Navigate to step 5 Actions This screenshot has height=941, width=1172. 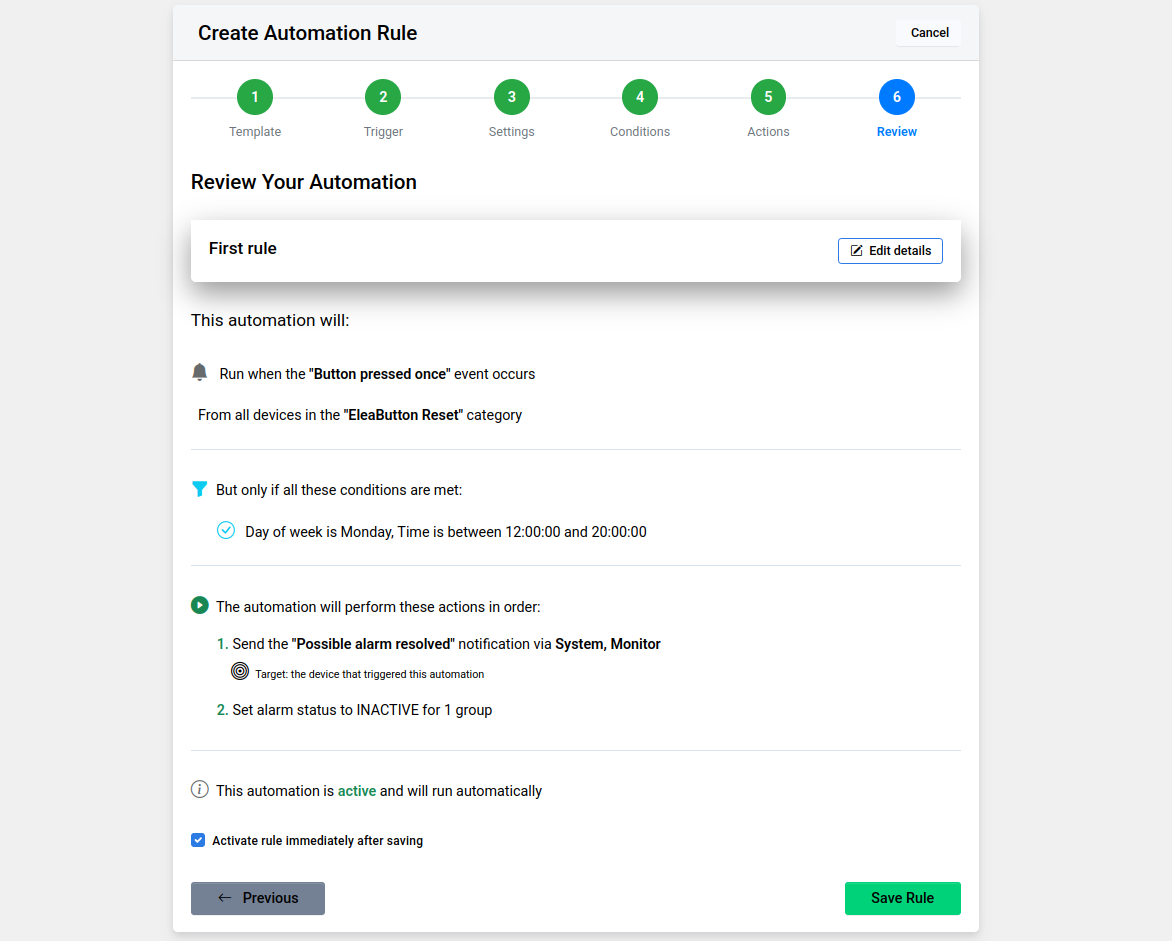coord(768,97)
